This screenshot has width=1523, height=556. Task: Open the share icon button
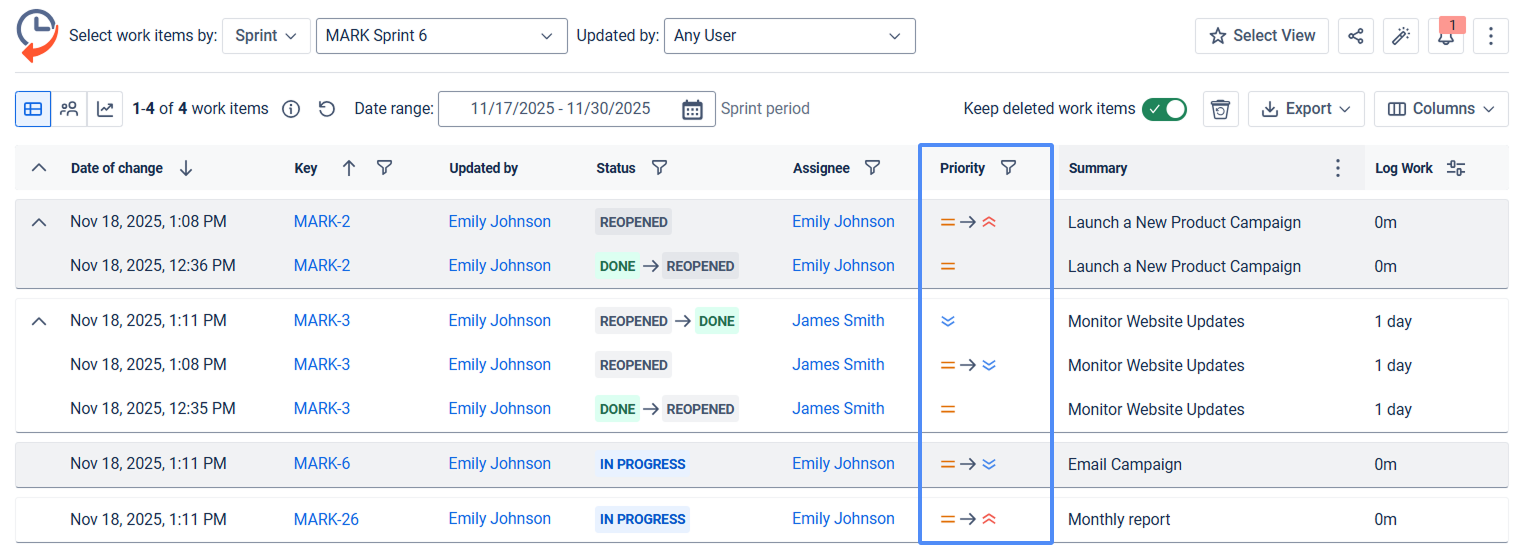(1356, 36)
